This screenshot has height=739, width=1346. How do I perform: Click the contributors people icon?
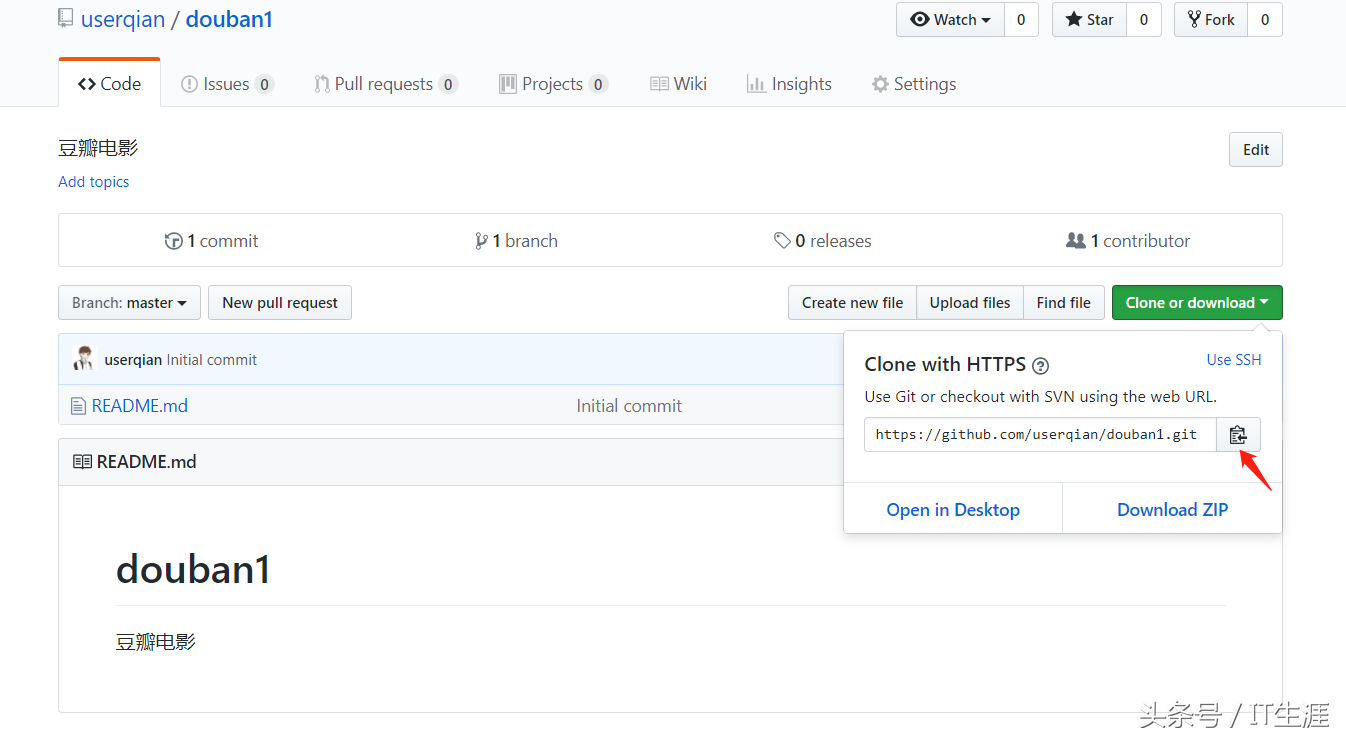point(1076,241)
